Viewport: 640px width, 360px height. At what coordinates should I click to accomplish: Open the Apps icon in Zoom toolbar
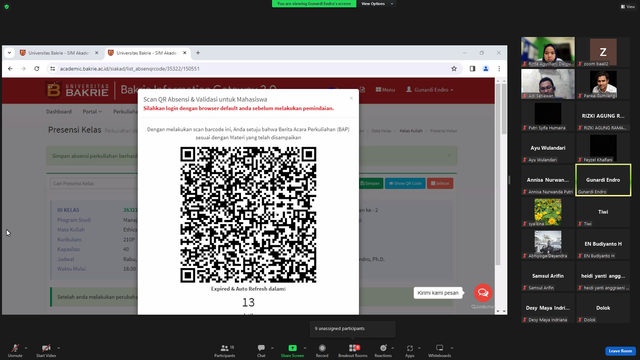[x=409, y=348]
